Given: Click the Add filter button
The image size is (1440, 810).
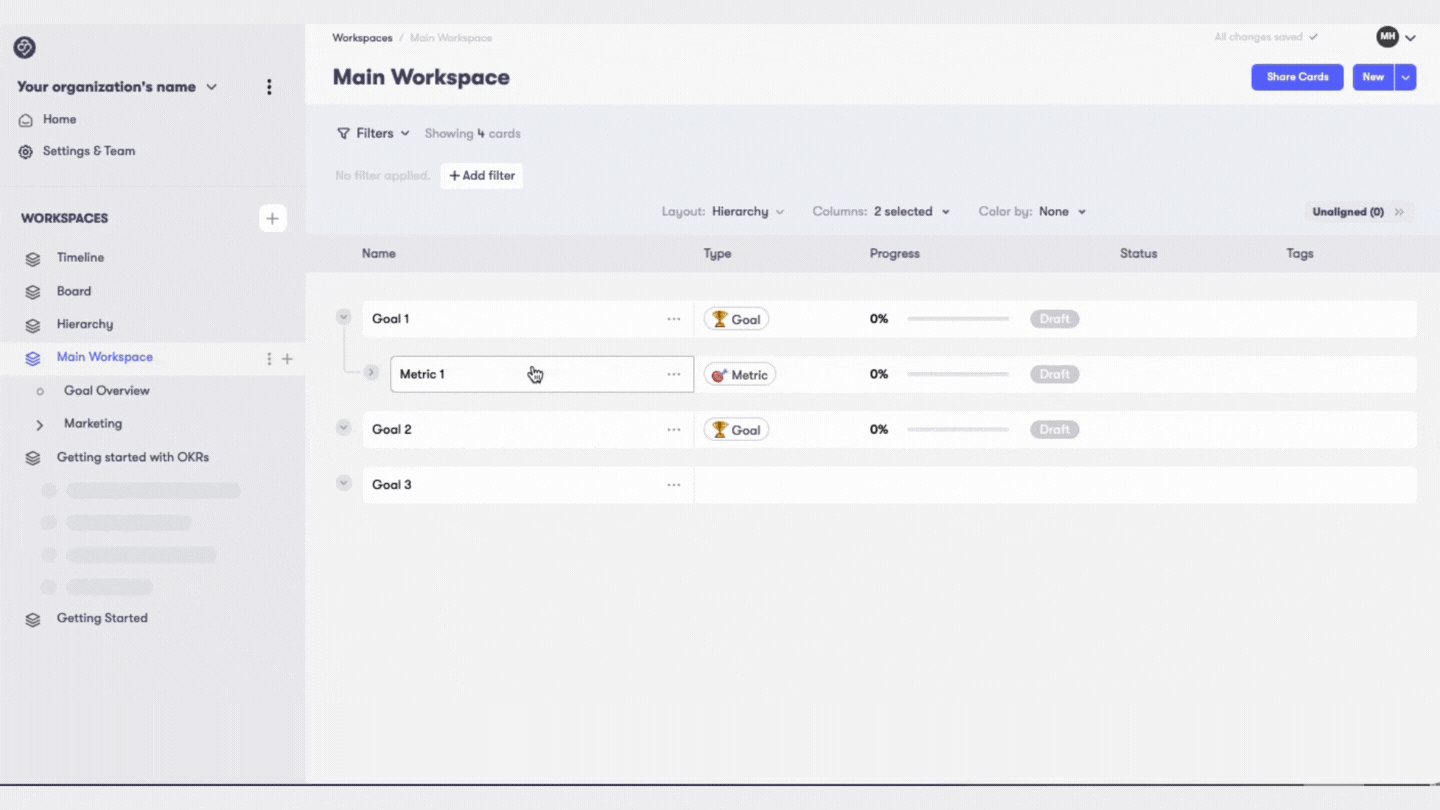Looking at the screenshot, I should (482, 176).
